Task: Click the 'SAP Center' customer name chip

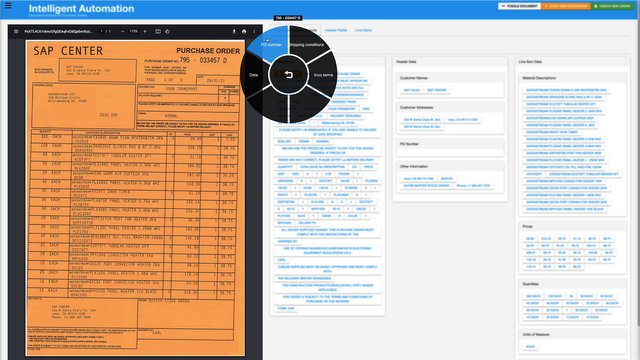Action: pos(412,90)
